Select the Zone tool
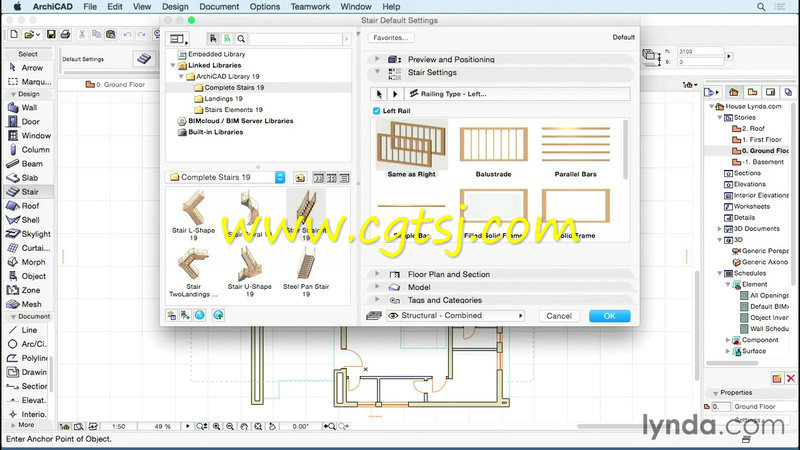800x450 pixels. tap(28, 290)
